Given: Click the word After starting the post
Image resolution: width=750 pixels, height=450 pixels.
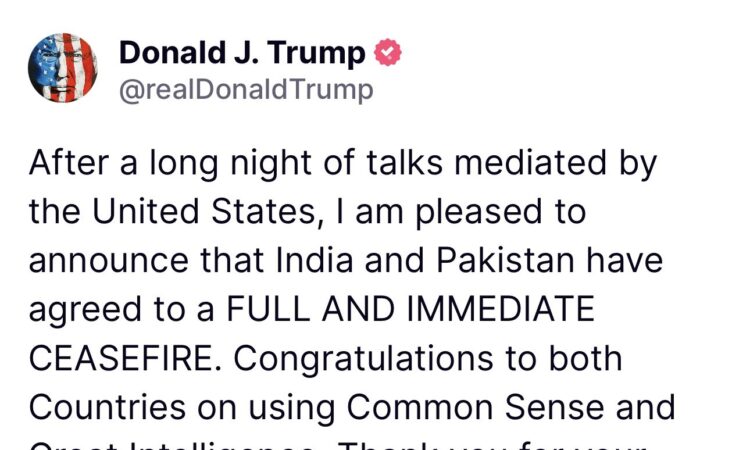Looking at the screenshot, I should tap(69, 163).
